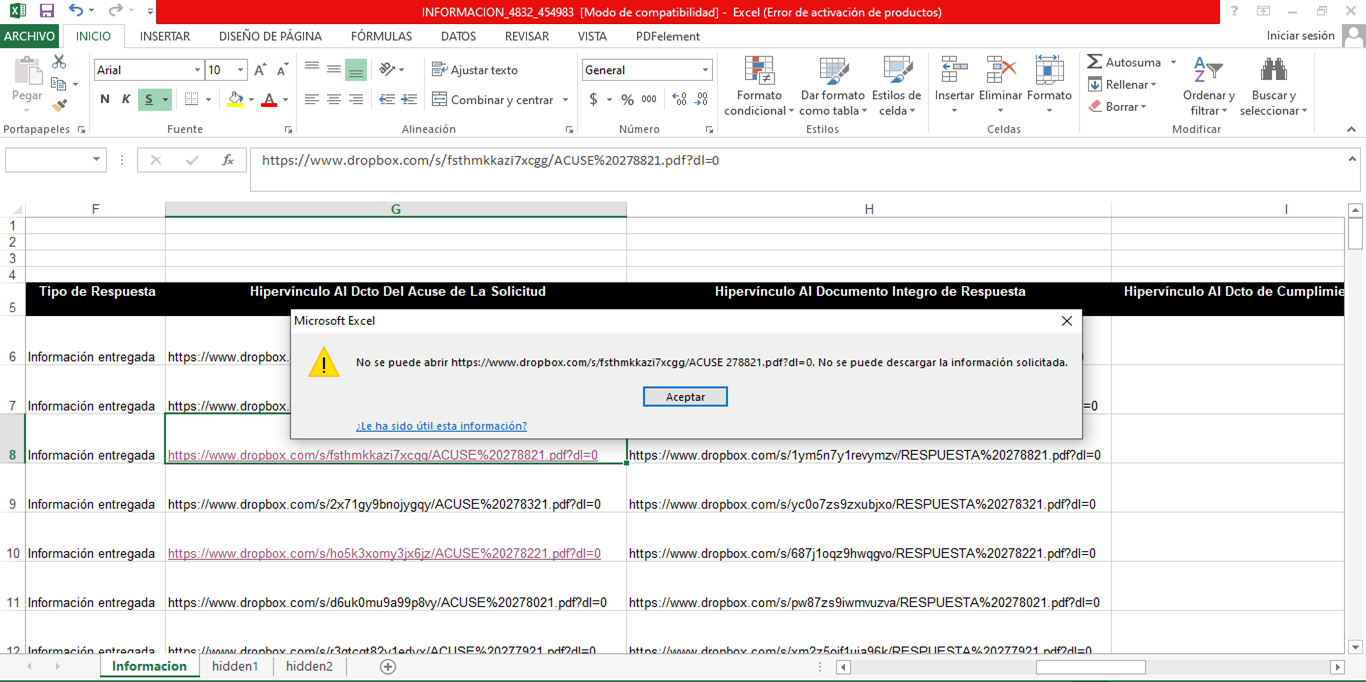Open number format General dropdown
This screenshot has height=682, width=1366.
coord(705,70)
